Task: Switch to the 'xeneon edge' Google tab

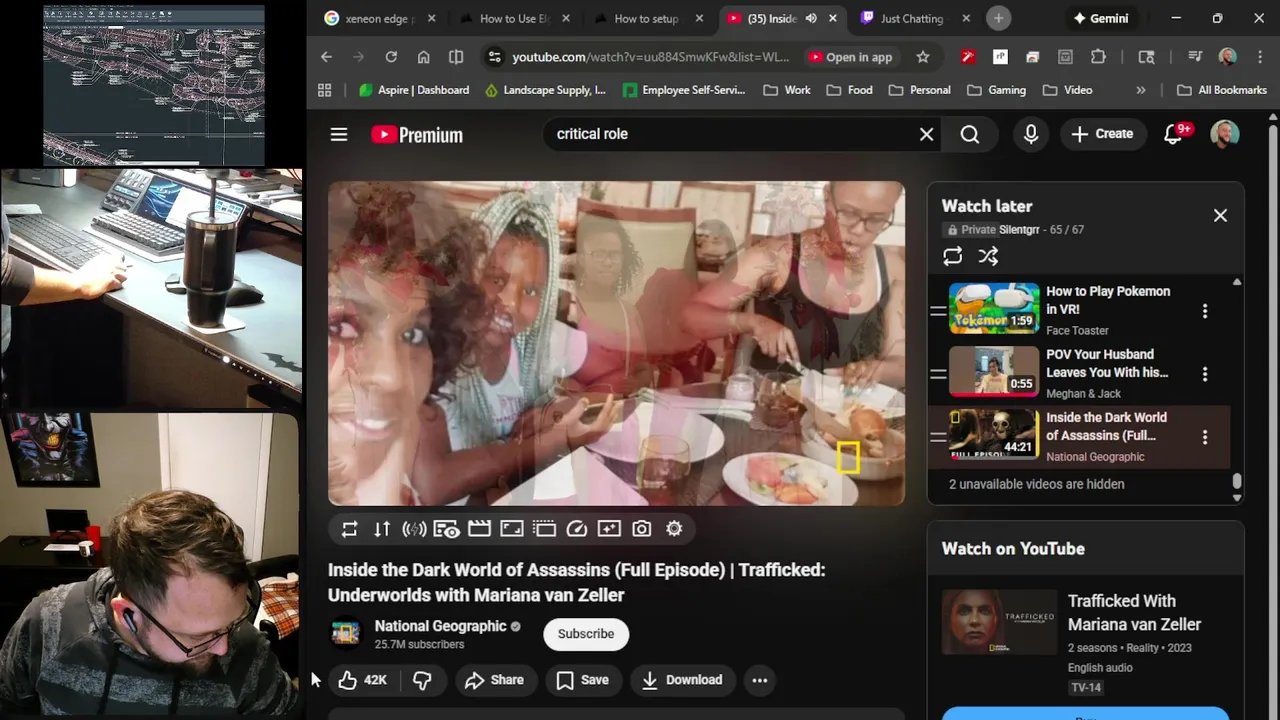Action: pos(380,18)
